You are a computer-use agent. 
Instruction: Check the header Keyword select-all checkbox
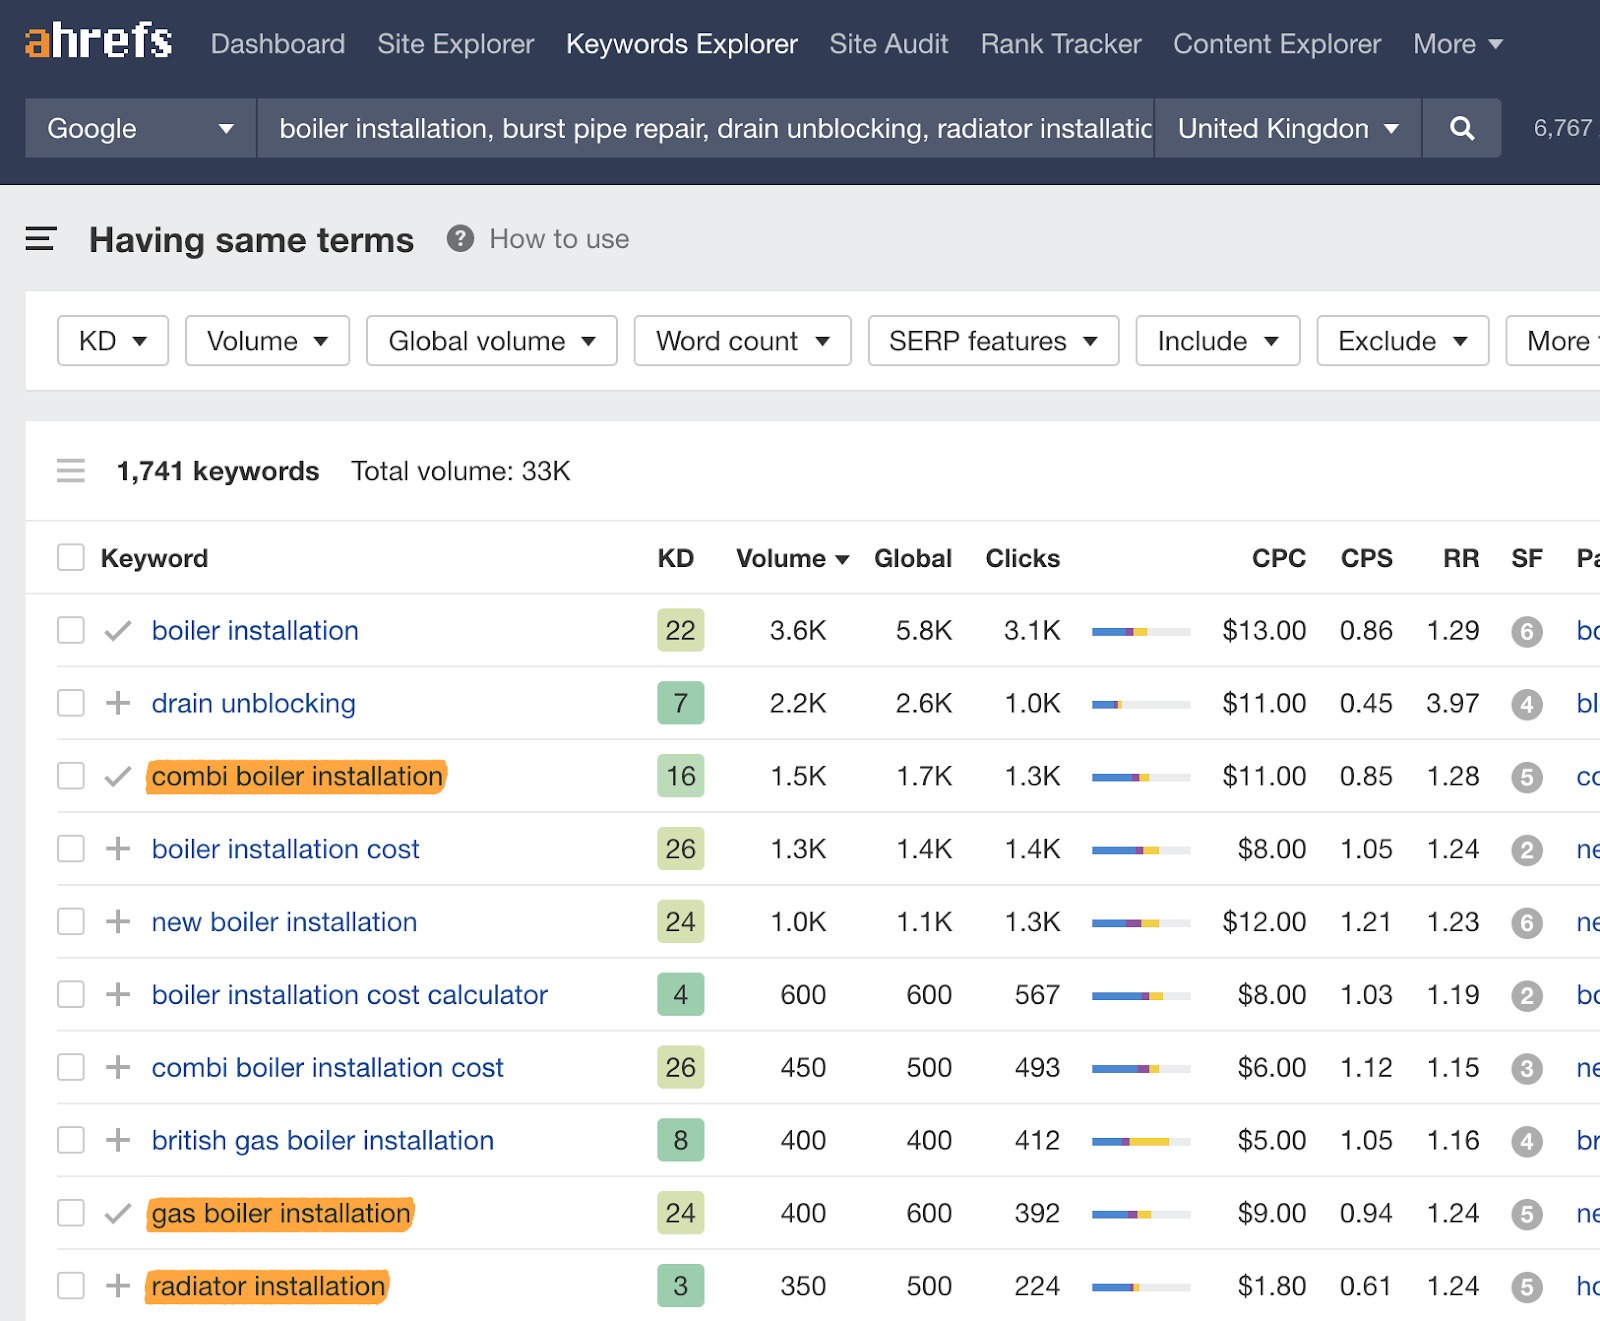click(70, 557)
